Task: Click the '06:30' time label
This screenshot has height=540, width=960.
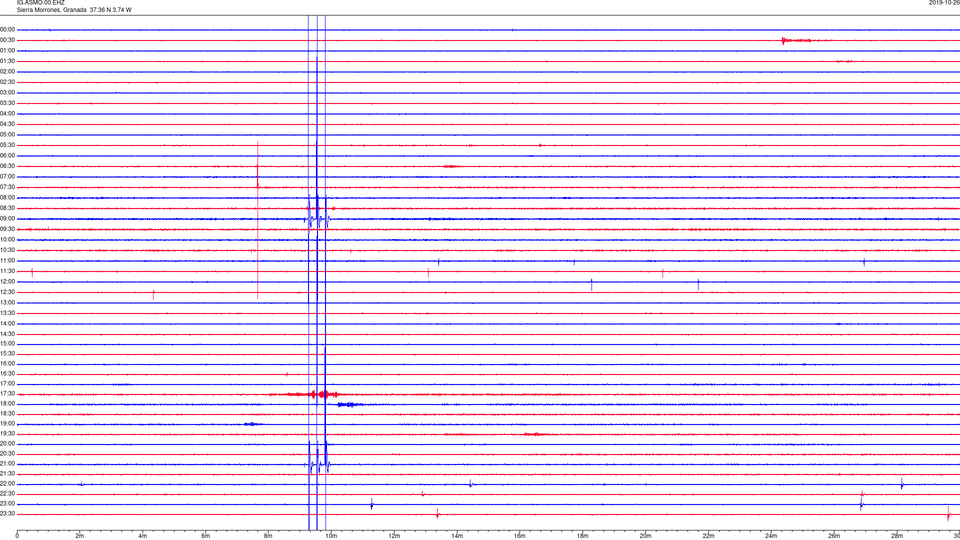Action: tap(8, 166)
